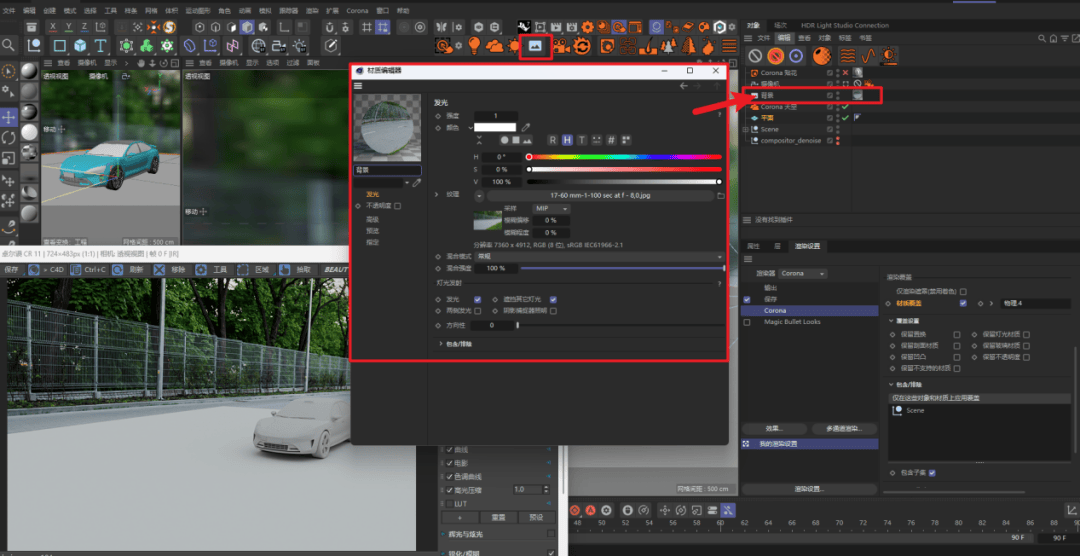The height and width of the screenshot is (556, 1080).
Task: Open the MIP sampling dropdown
Action: 550,208
